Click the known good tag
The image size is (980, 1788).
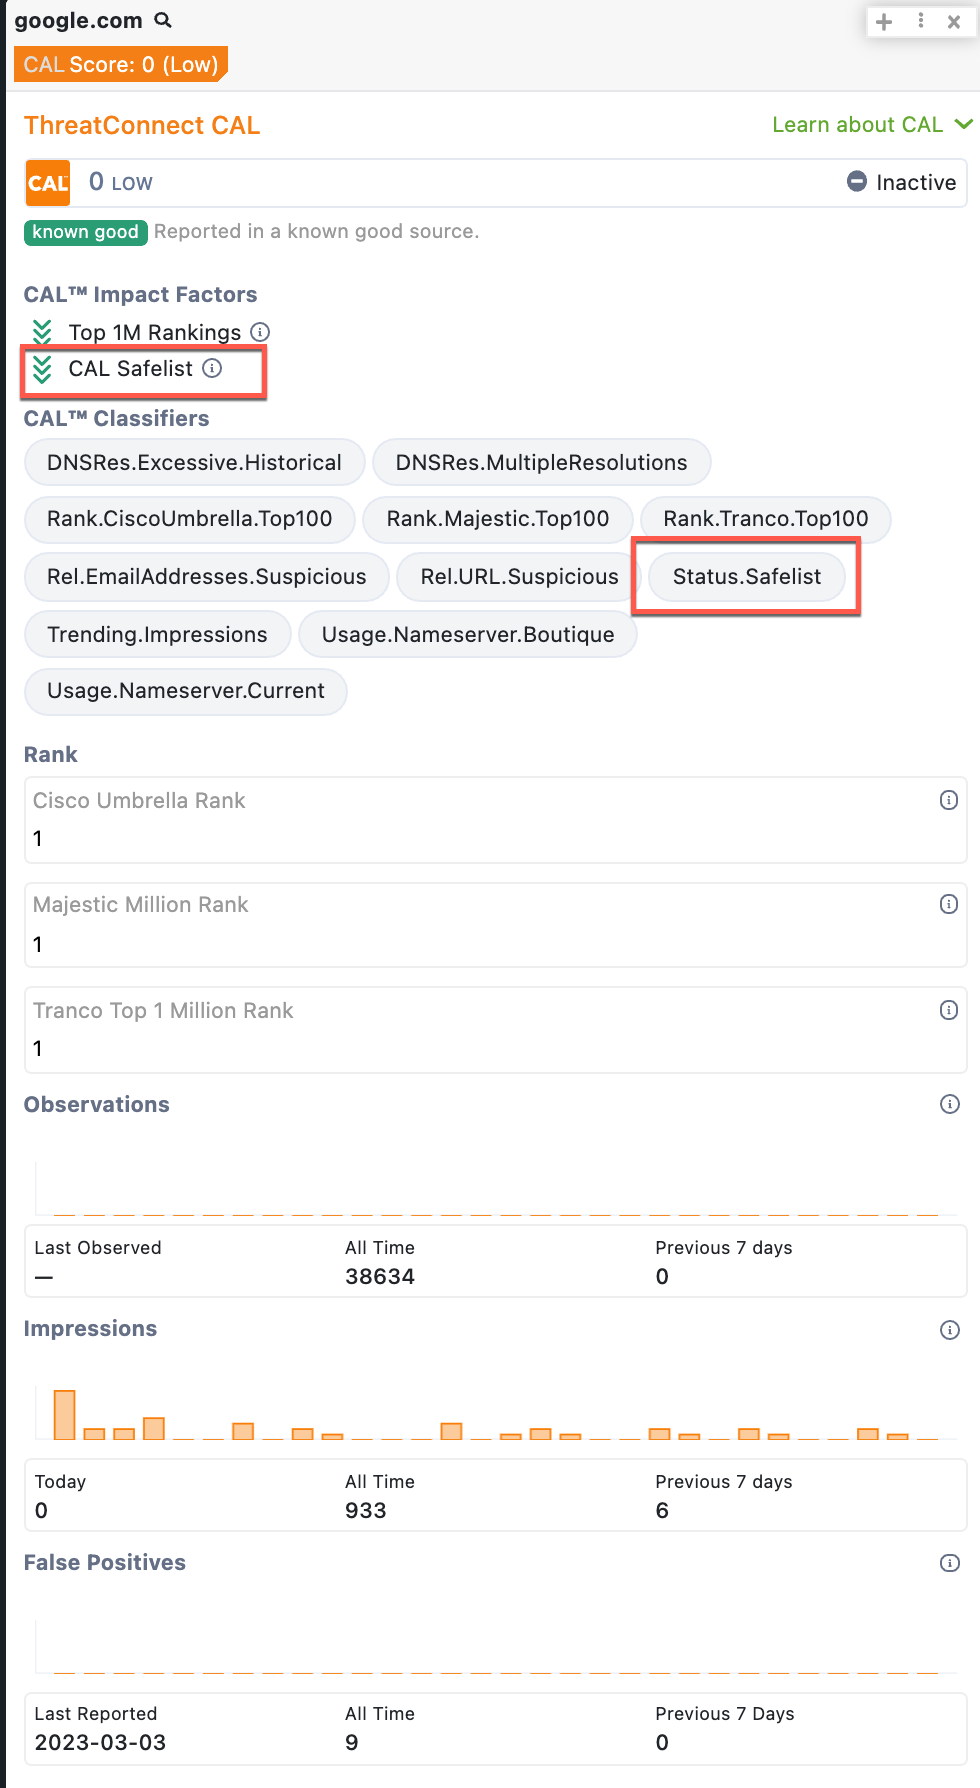click(x=86, y=232)
